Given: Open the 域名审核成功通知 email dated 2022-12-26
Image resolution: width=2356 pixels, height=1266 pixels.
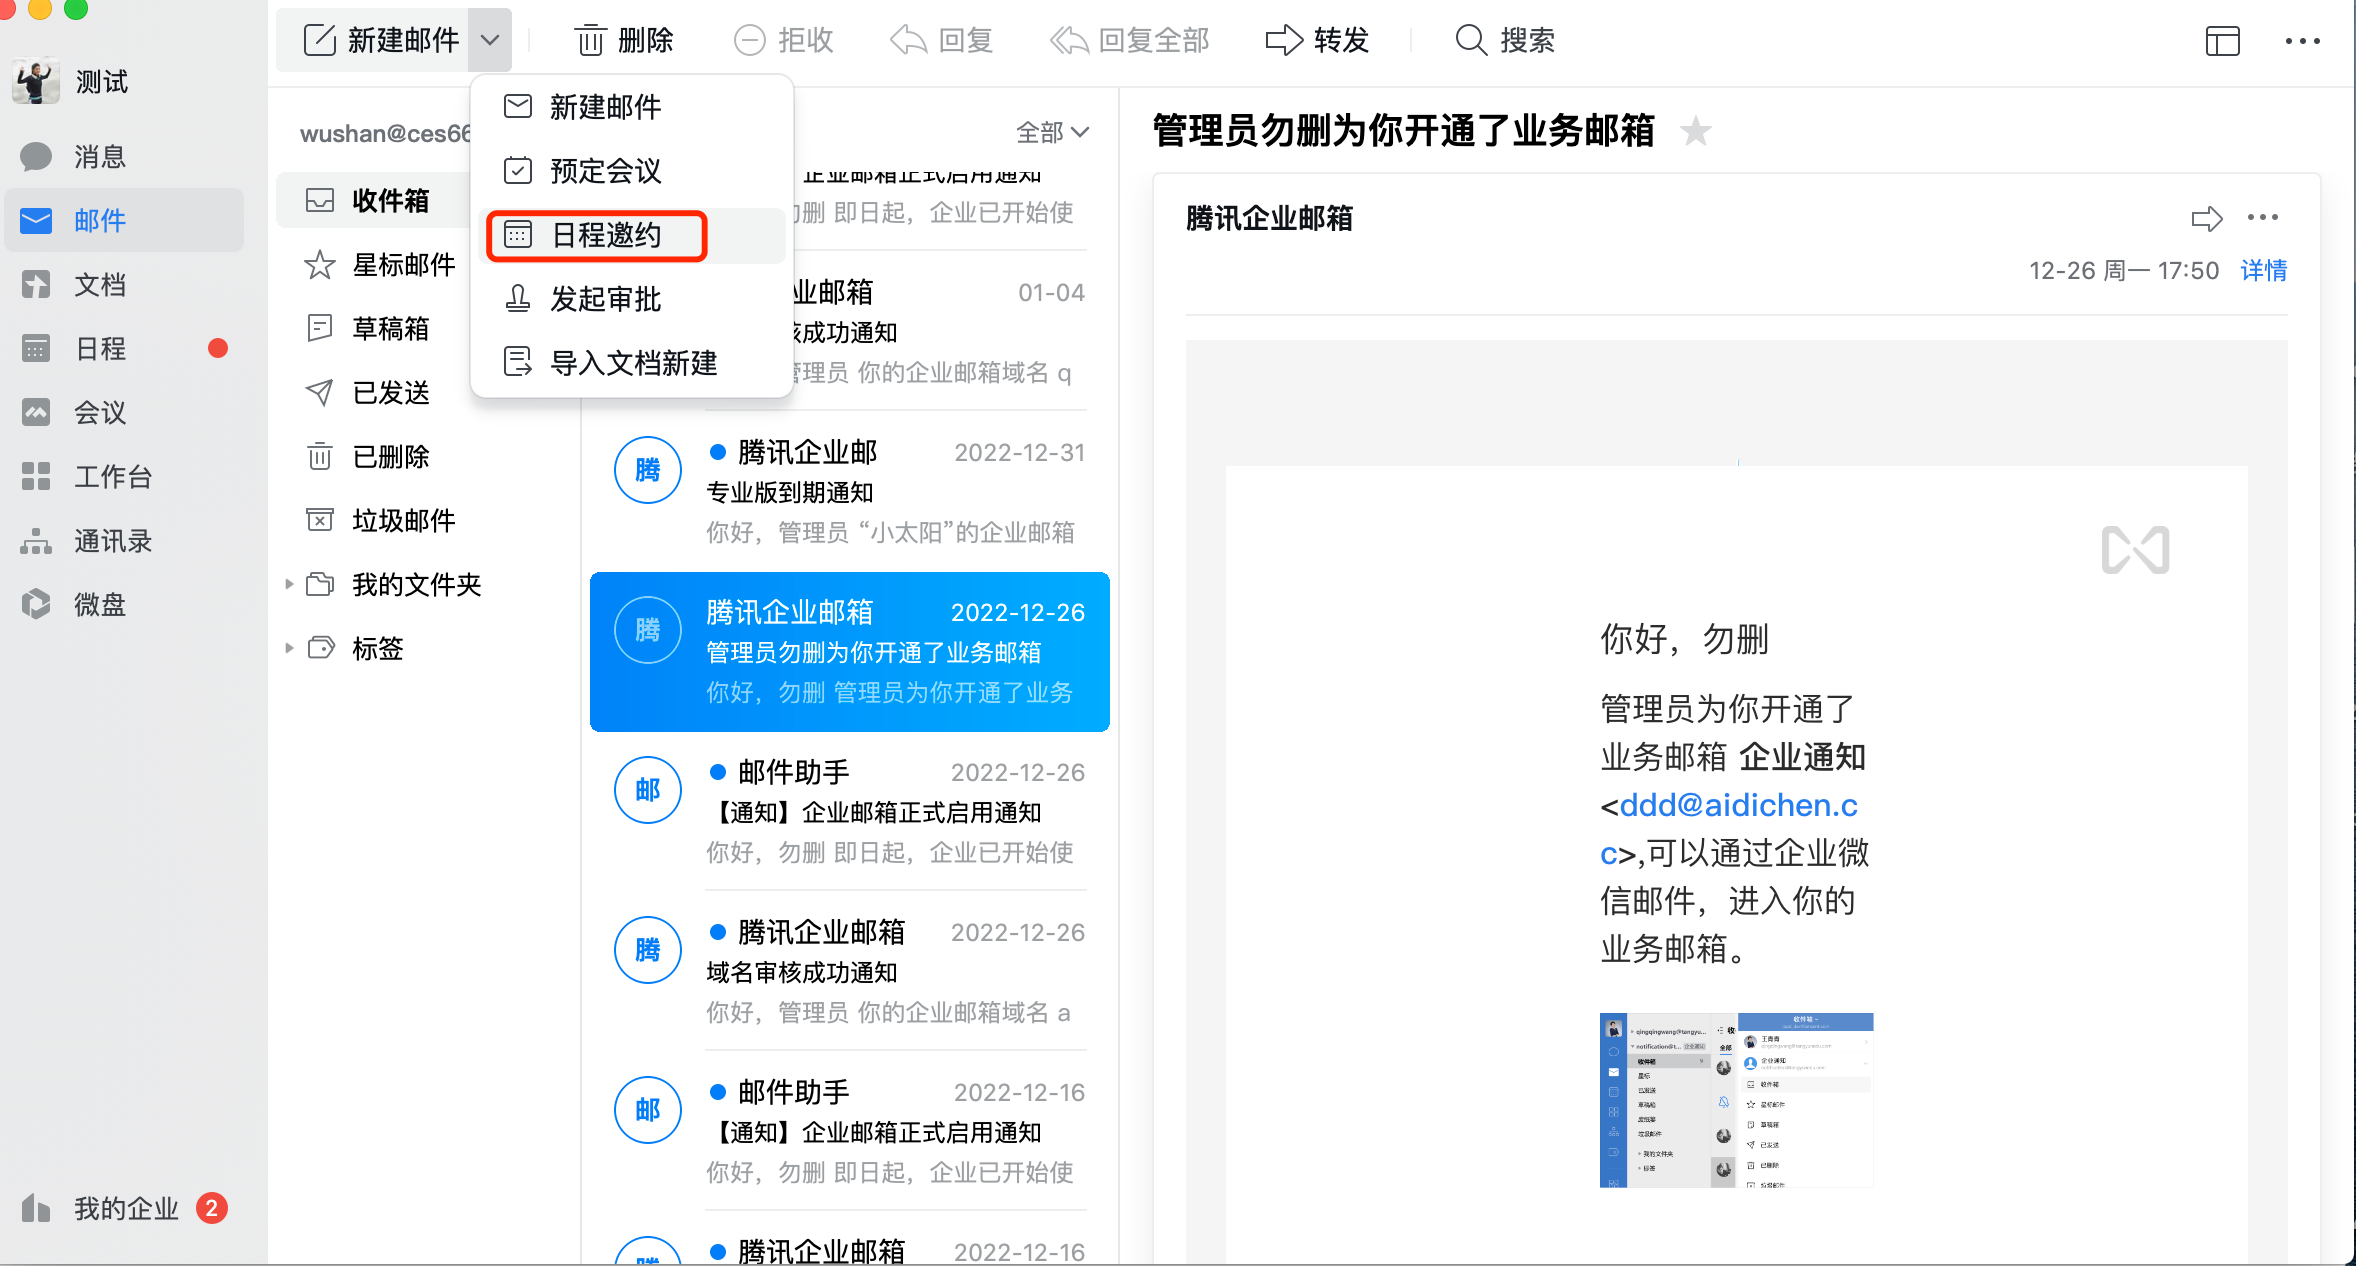Looking at the screenshot, I should click(850, 971).
